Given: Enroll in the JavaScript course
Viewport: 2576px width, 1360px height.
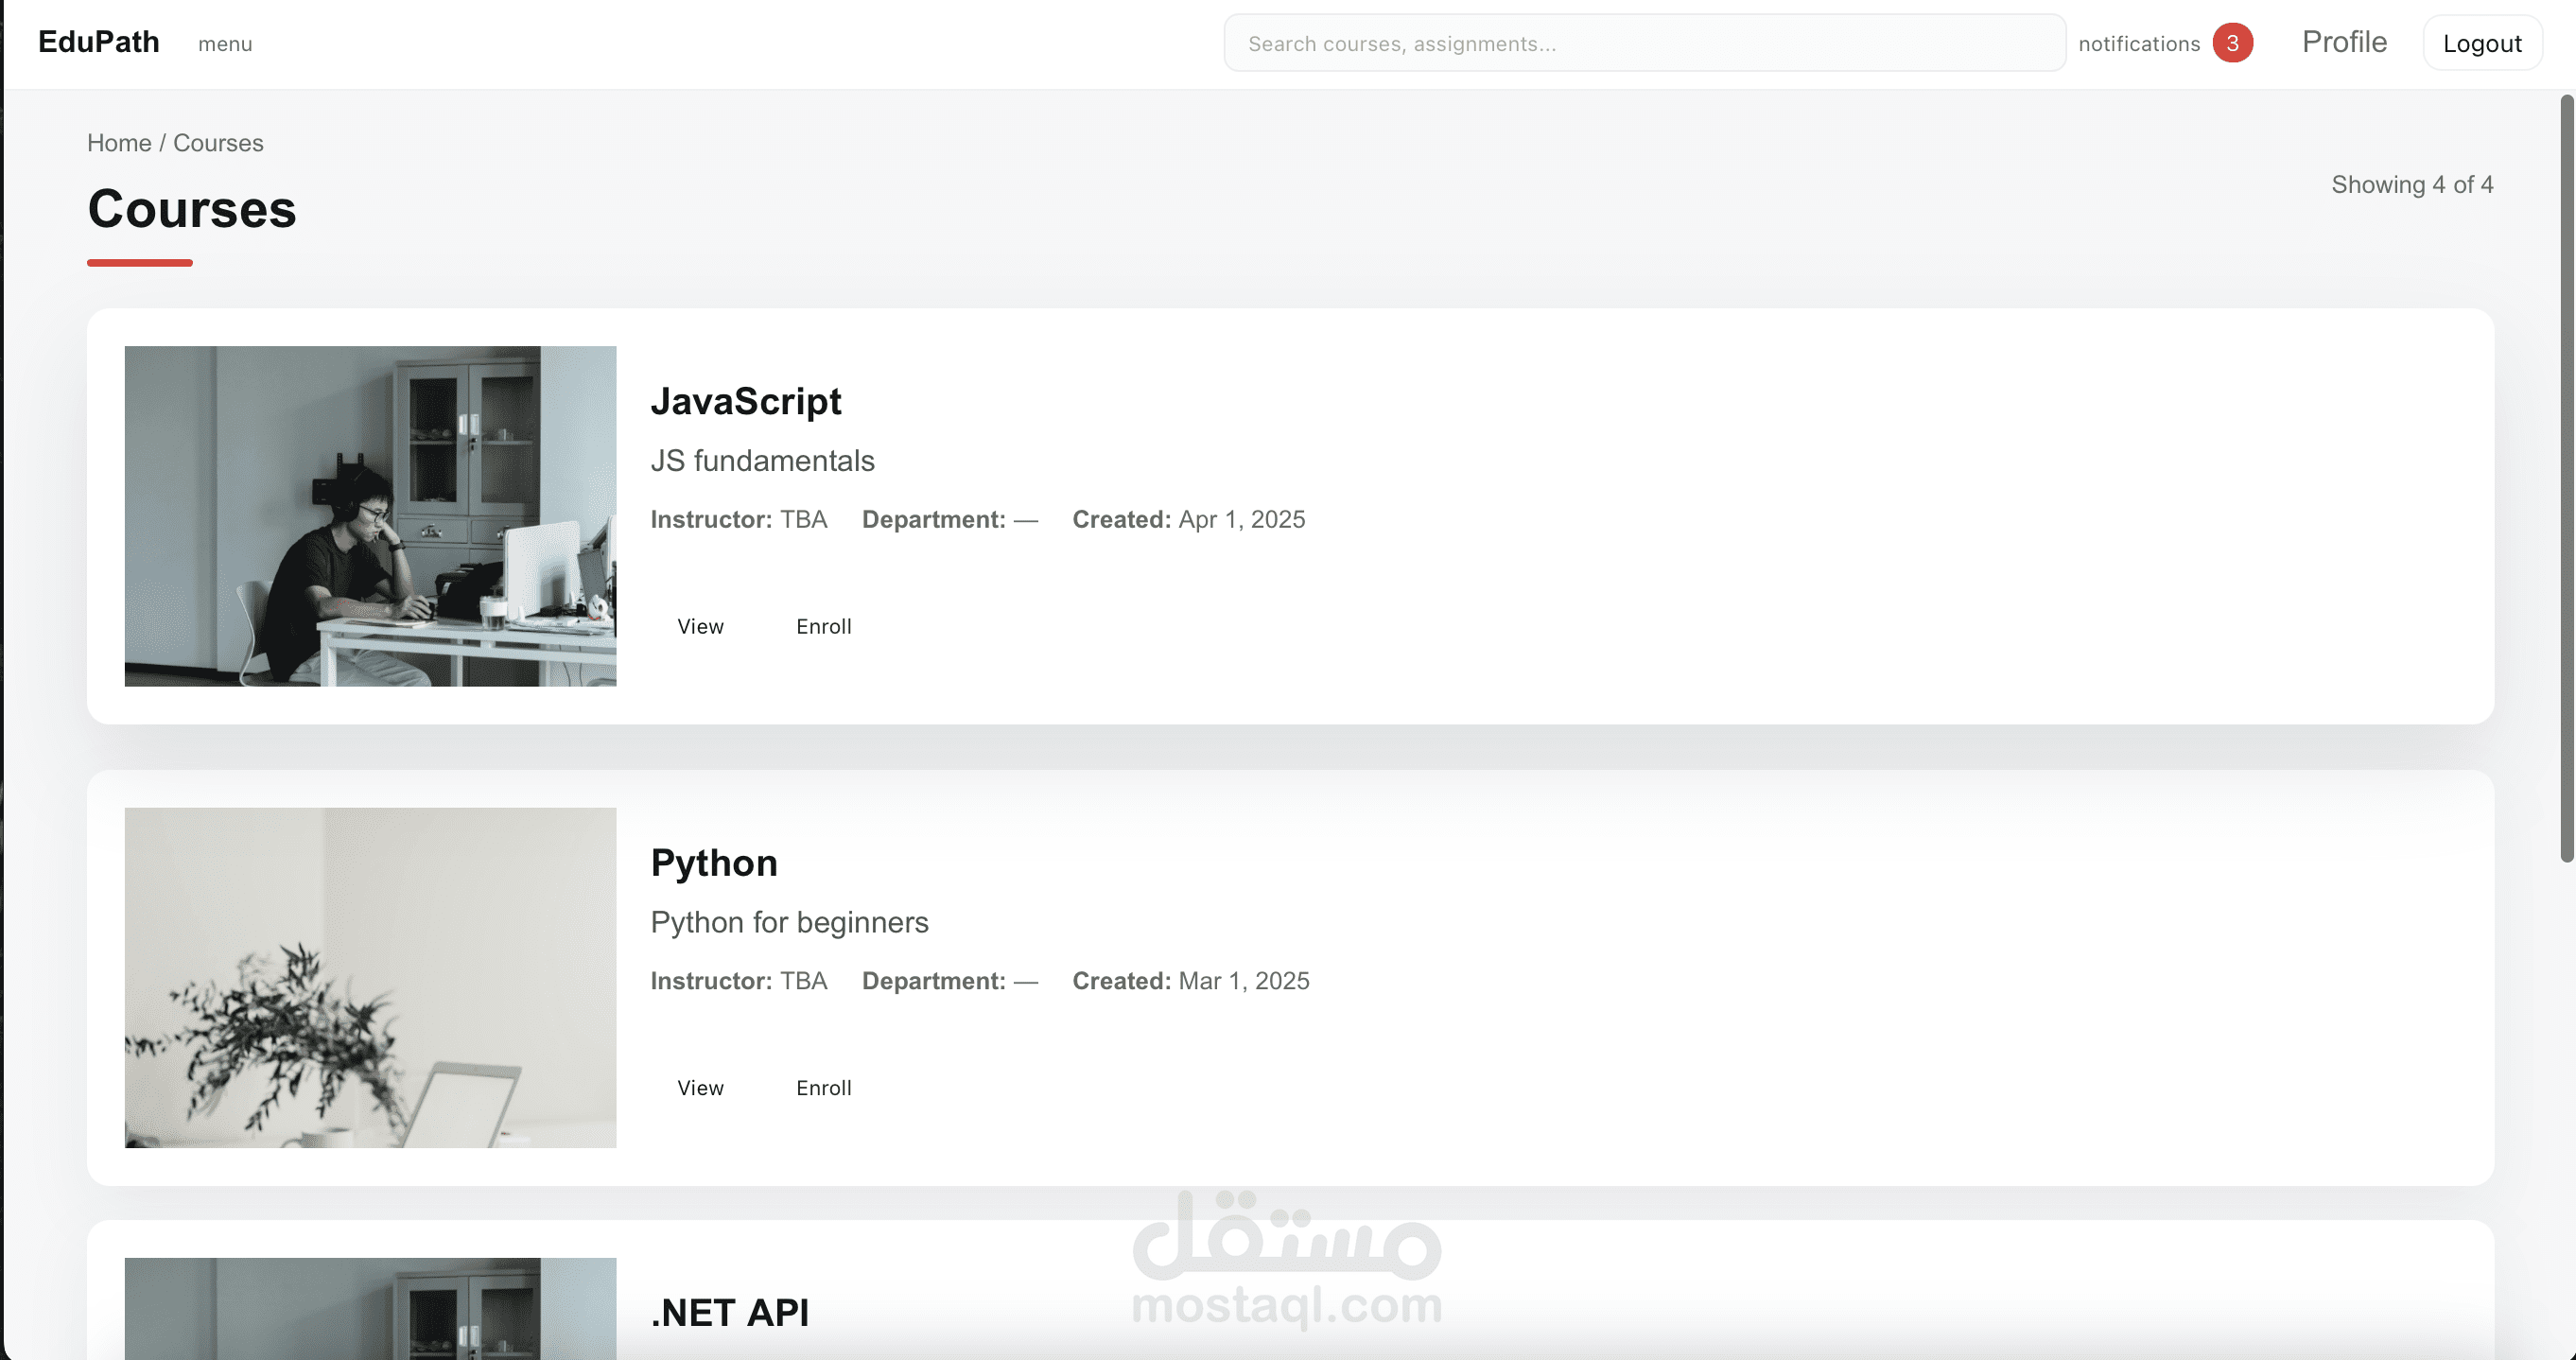Looking at the screenshot, I should pyautogui.click(x=824, y=626).
